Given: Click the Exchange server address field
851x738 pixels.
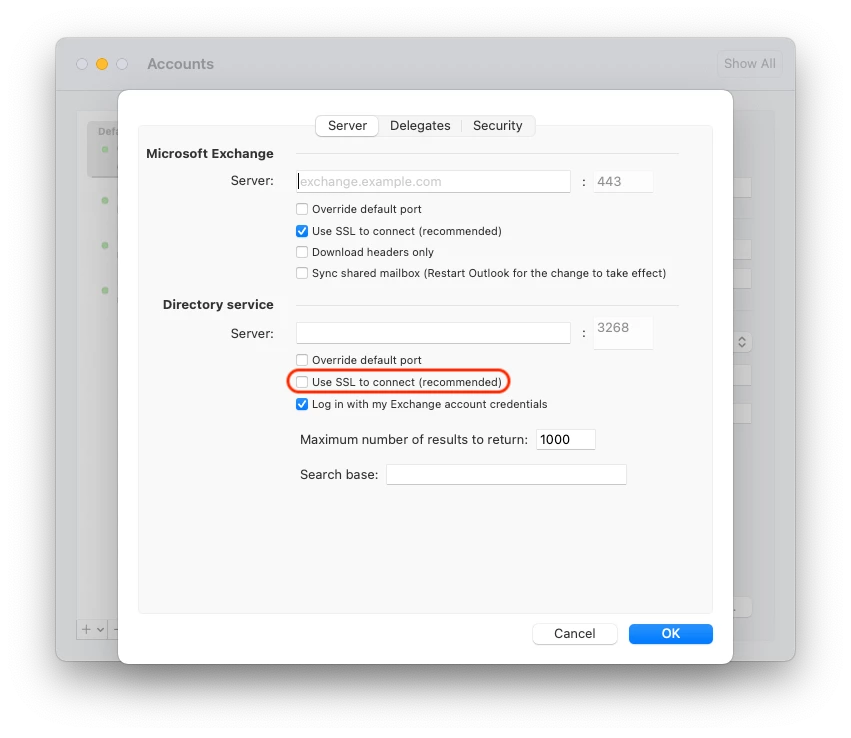Looking at the screenshot, I should click(433, 181).
